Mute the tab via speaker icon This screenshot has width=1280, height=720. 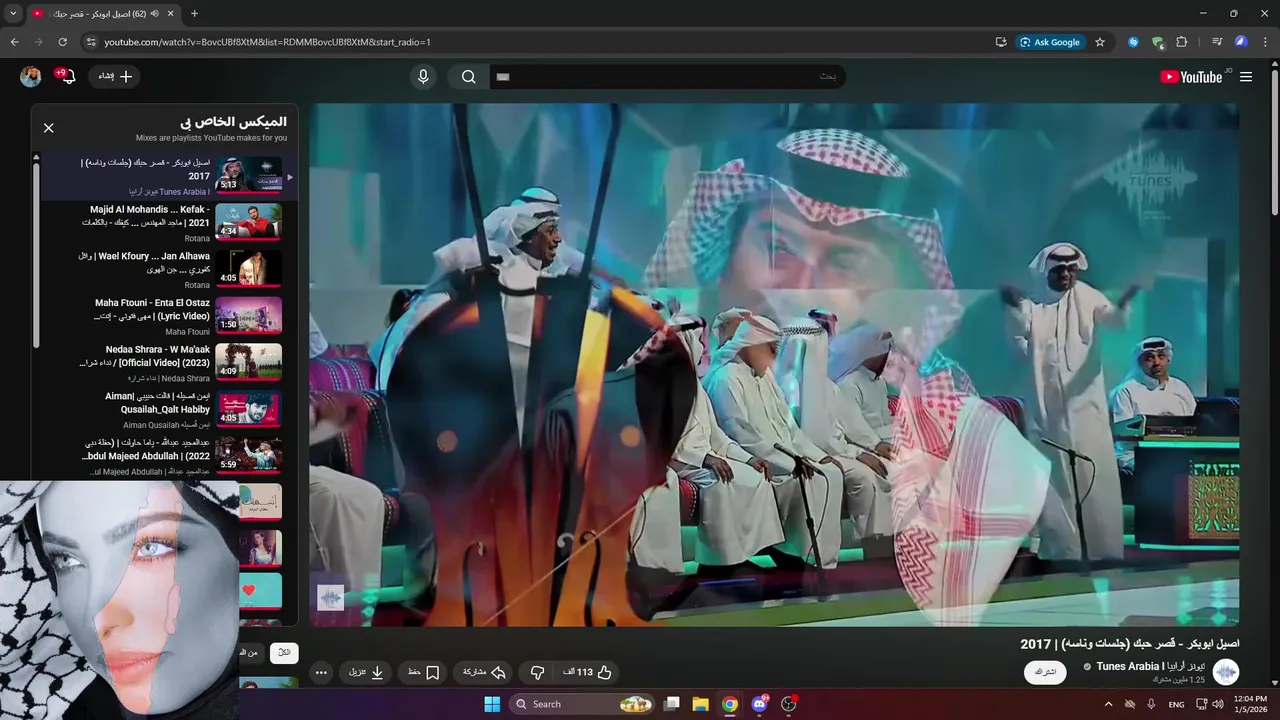point(155,13)
